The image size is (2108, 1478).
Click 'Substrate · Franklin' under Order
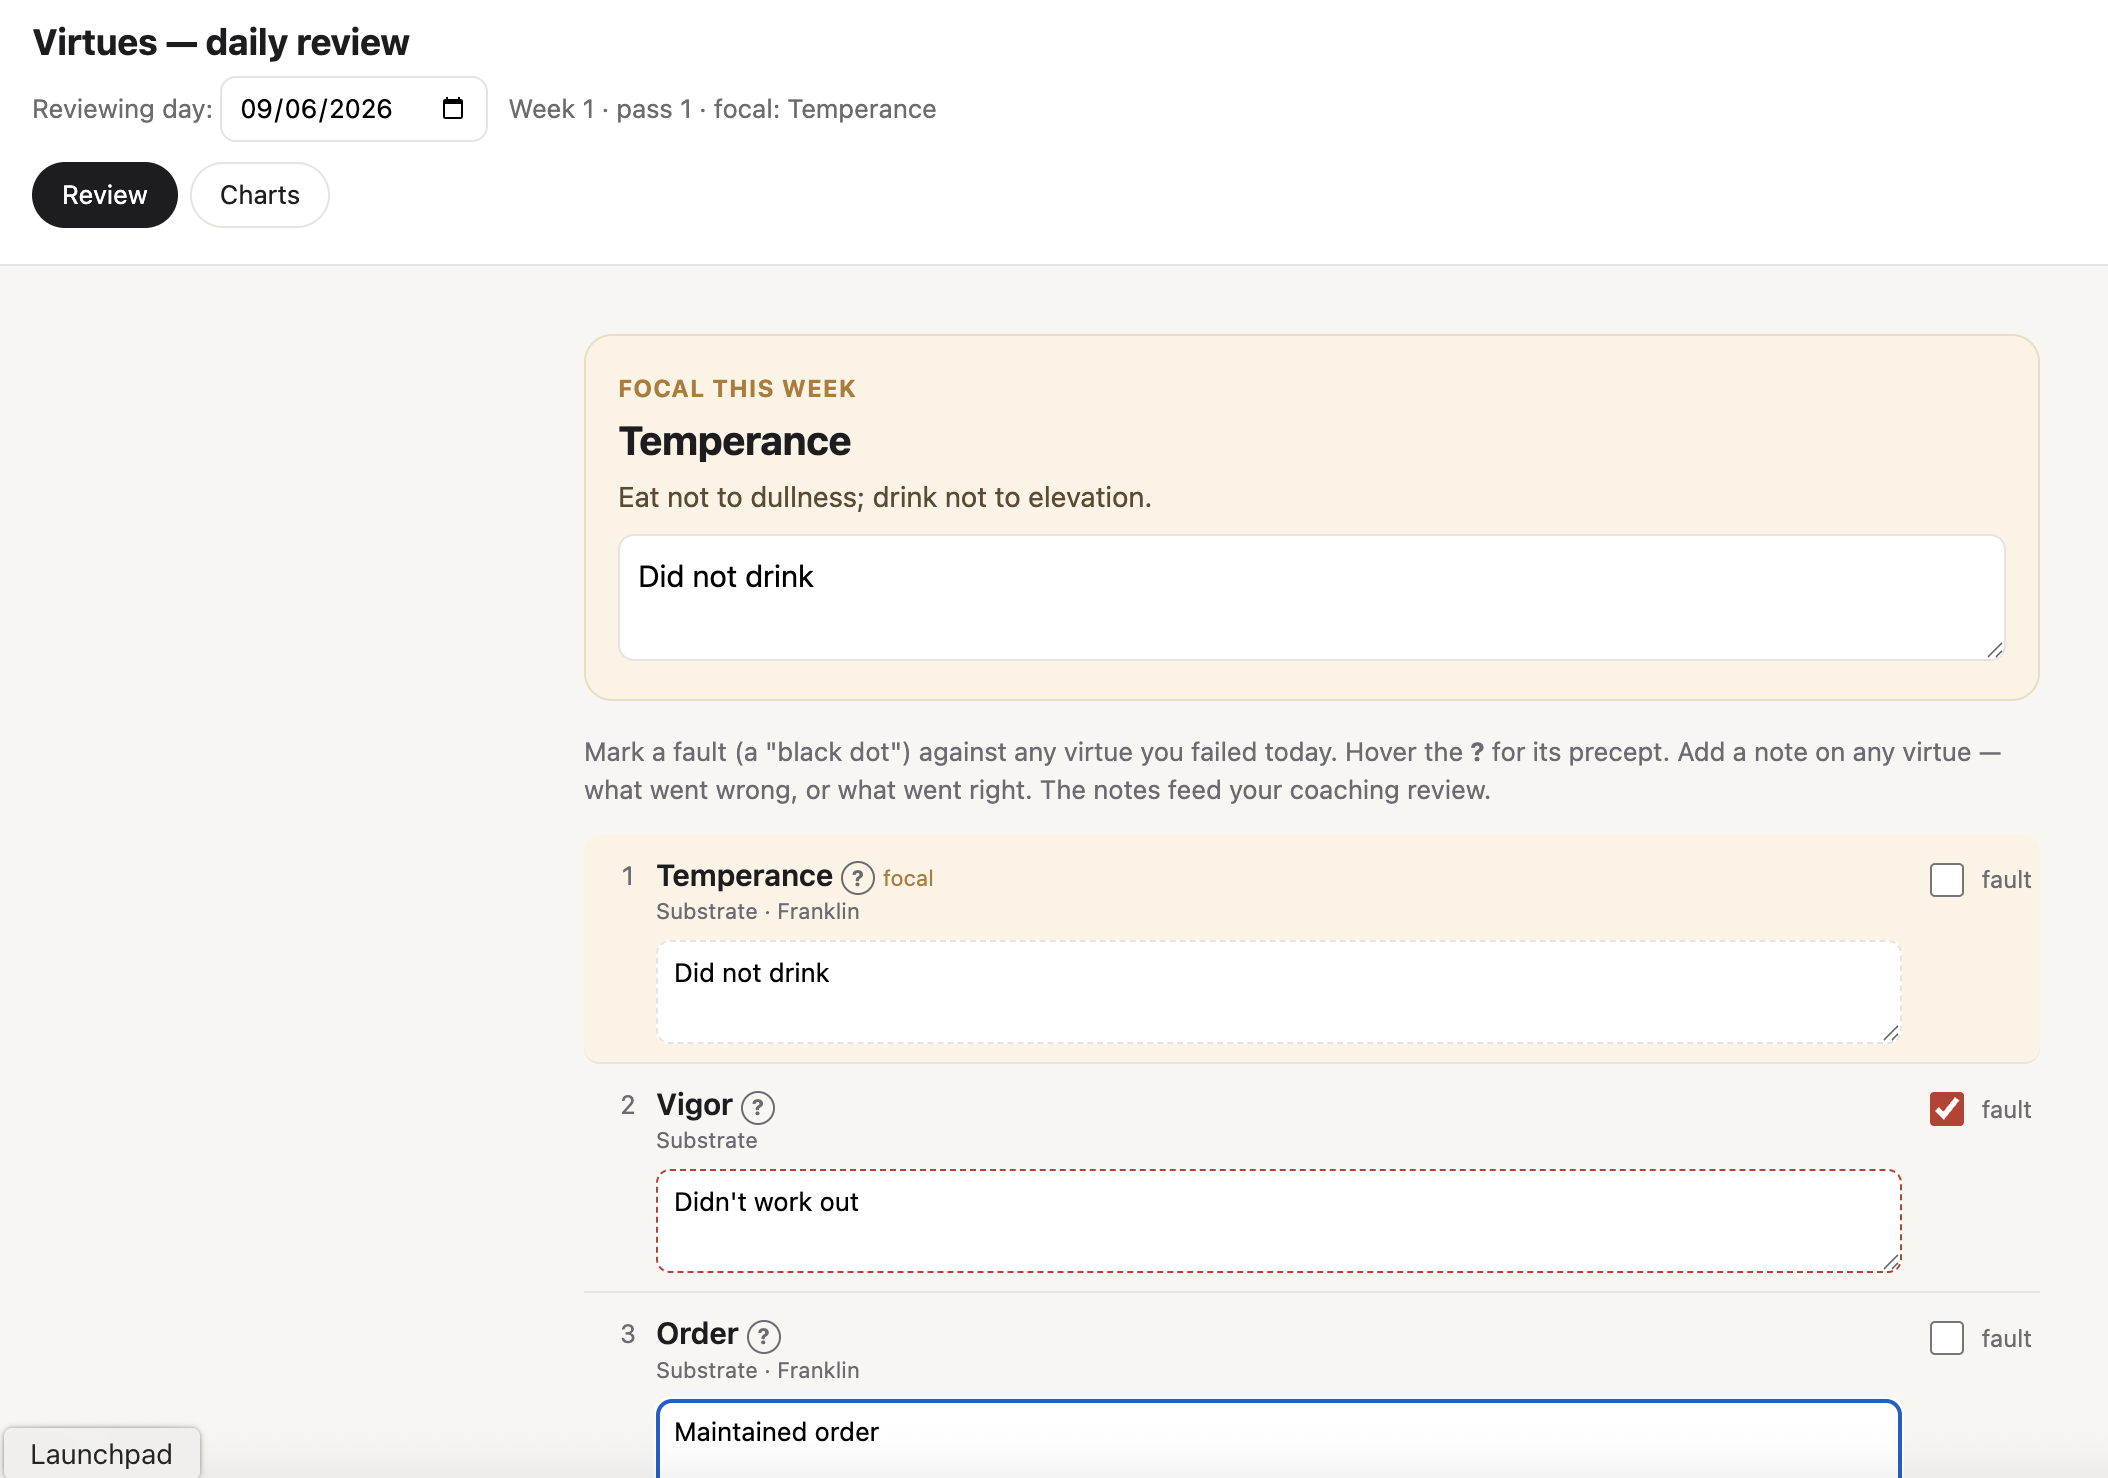coord(757,1370)
